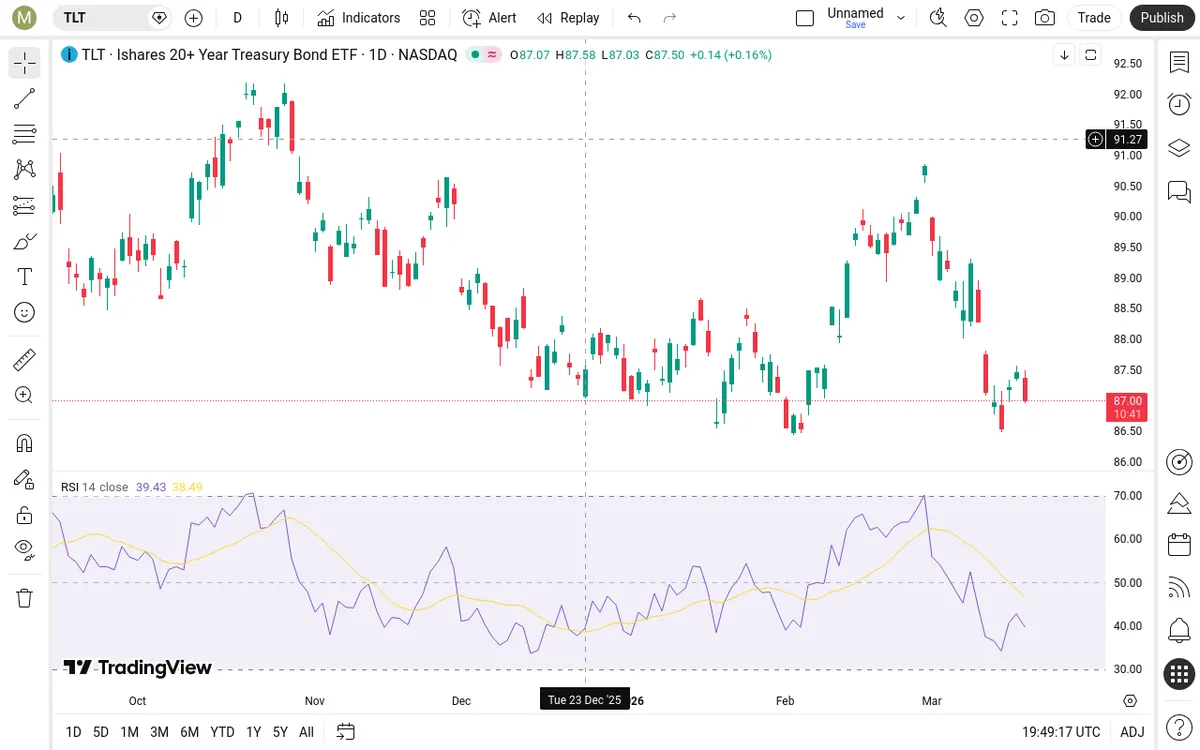Open the products grid menu
Screen dimensions: 1200x750
[x=1179, y=674]
